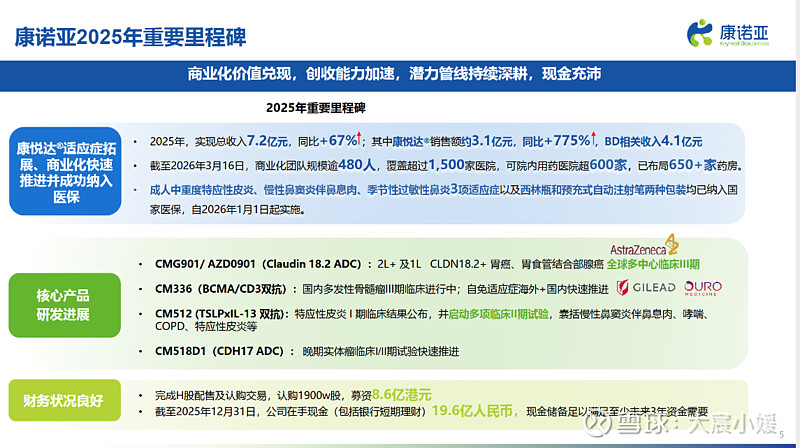Click the lime box 财务状况良好

tap(65, 400)
